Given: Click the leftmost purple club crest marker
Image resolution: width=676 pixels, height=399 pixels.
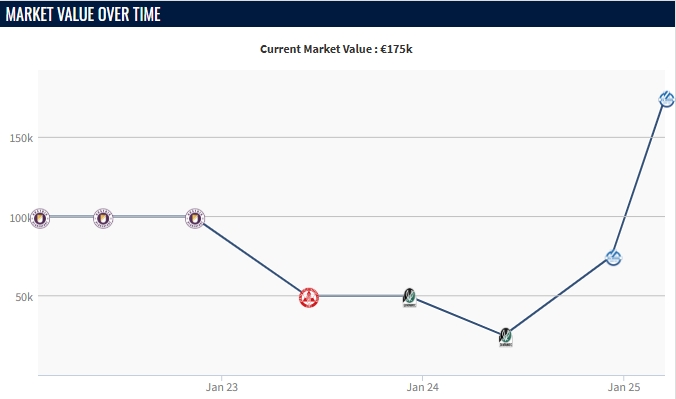Looking at the screenshot, I should point(40,218).
